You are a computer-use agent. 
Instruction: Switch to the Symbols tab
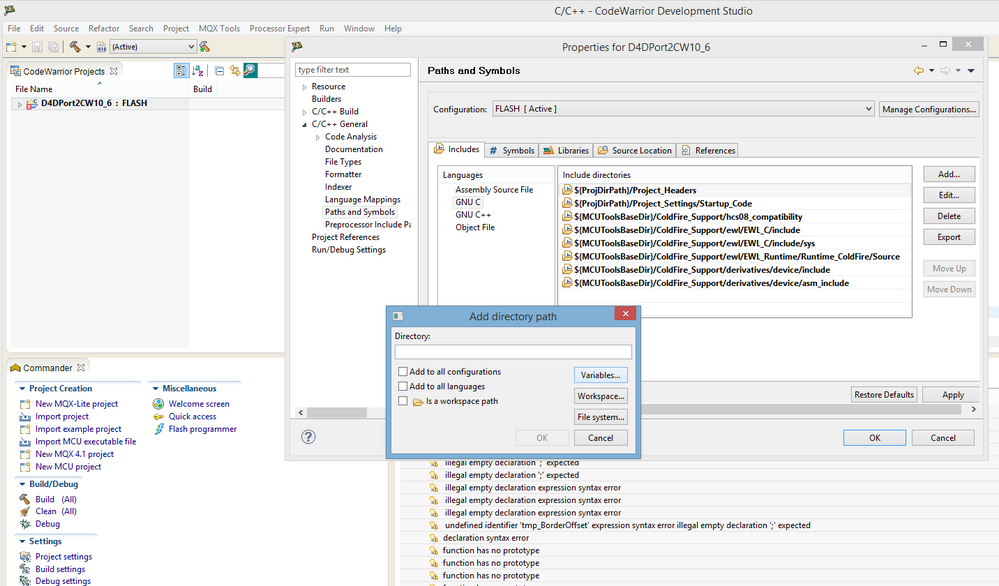512,150
